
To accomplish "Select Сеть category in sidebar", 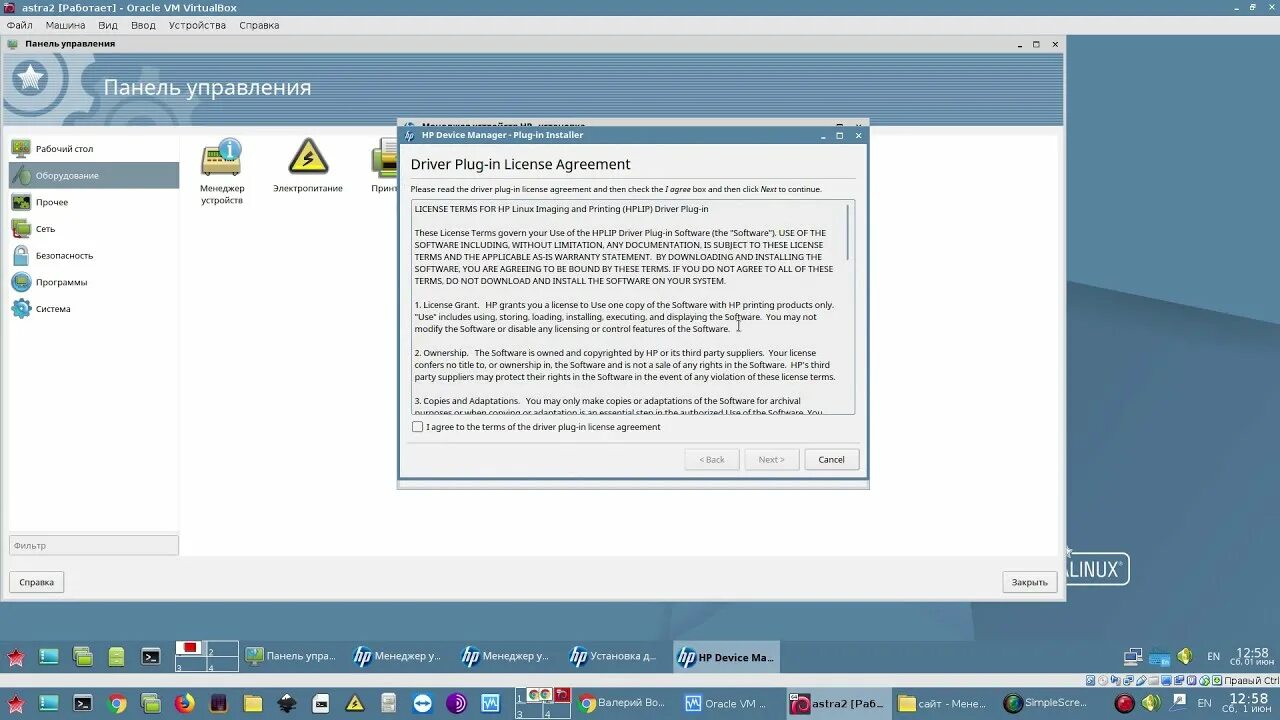I will (x=94, y=229).
